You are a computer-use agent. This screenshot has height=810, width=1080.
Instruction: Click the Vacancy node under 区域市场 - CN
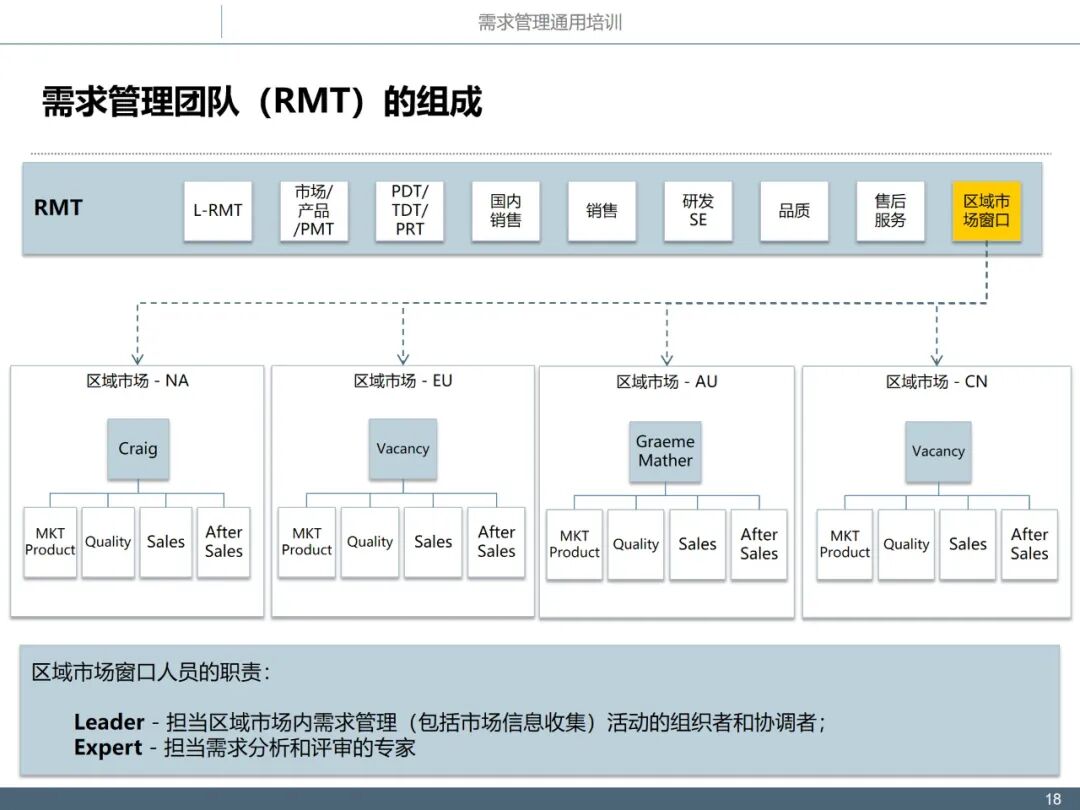tap(938, 451)
